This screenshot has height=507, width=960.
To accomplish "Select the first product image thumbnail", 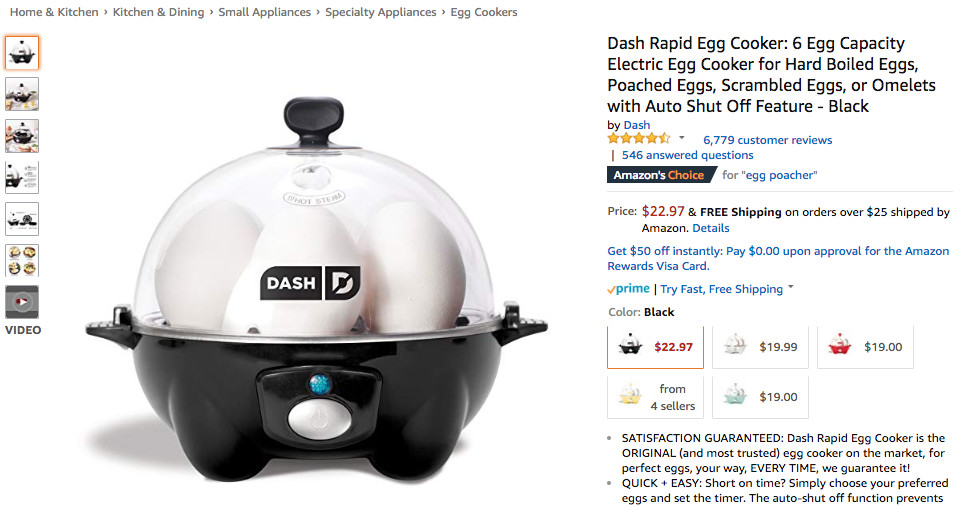I will pos(22,53).
